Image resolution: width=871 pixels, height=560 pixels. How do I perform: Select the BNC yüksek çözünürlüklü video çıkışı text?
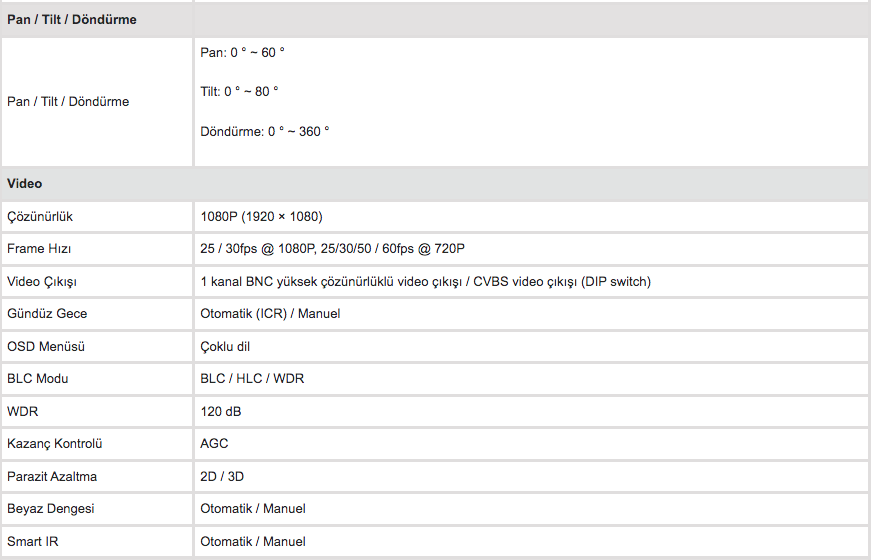(x=353, y=282)
